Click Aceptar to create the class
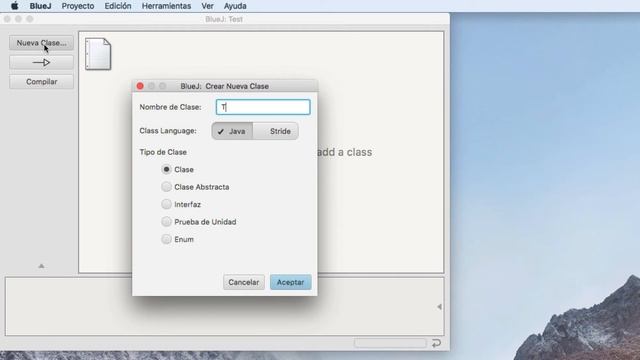The width and height of the screenshot is (640, 360). [291, 282]
